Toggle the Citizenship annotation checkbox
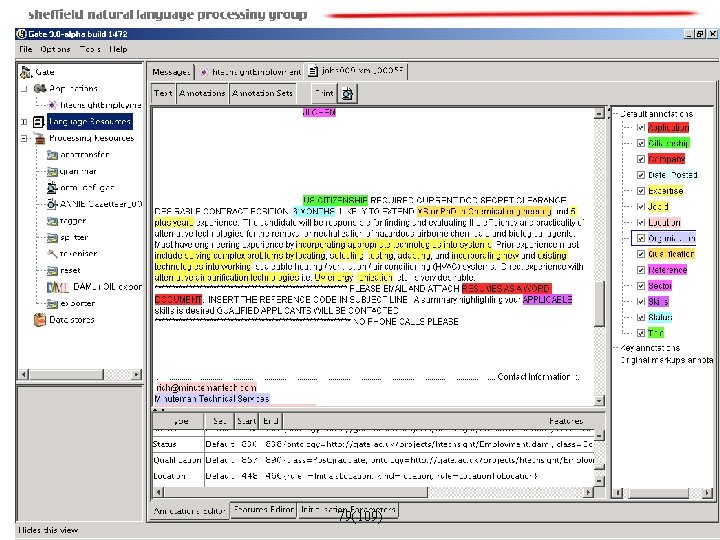 pyautogui.click(x=641, y=143)
